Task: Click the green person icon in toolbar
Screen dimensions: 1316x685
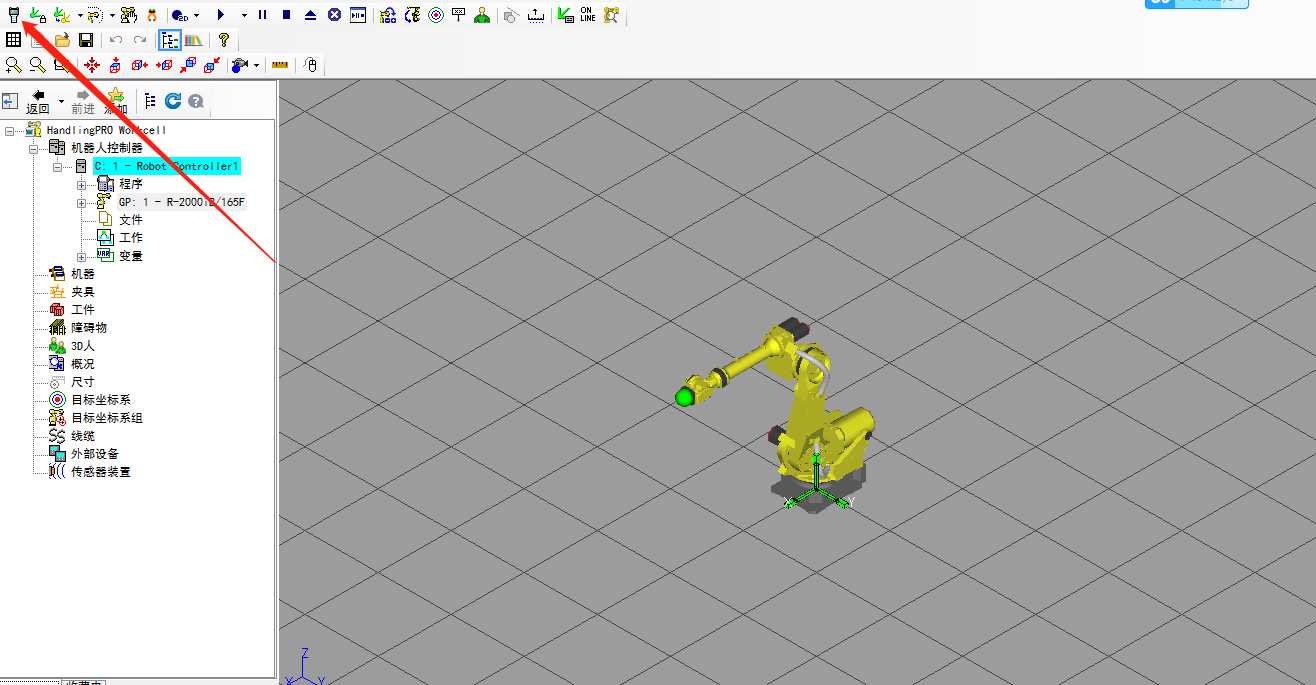Action: [481, 15]
